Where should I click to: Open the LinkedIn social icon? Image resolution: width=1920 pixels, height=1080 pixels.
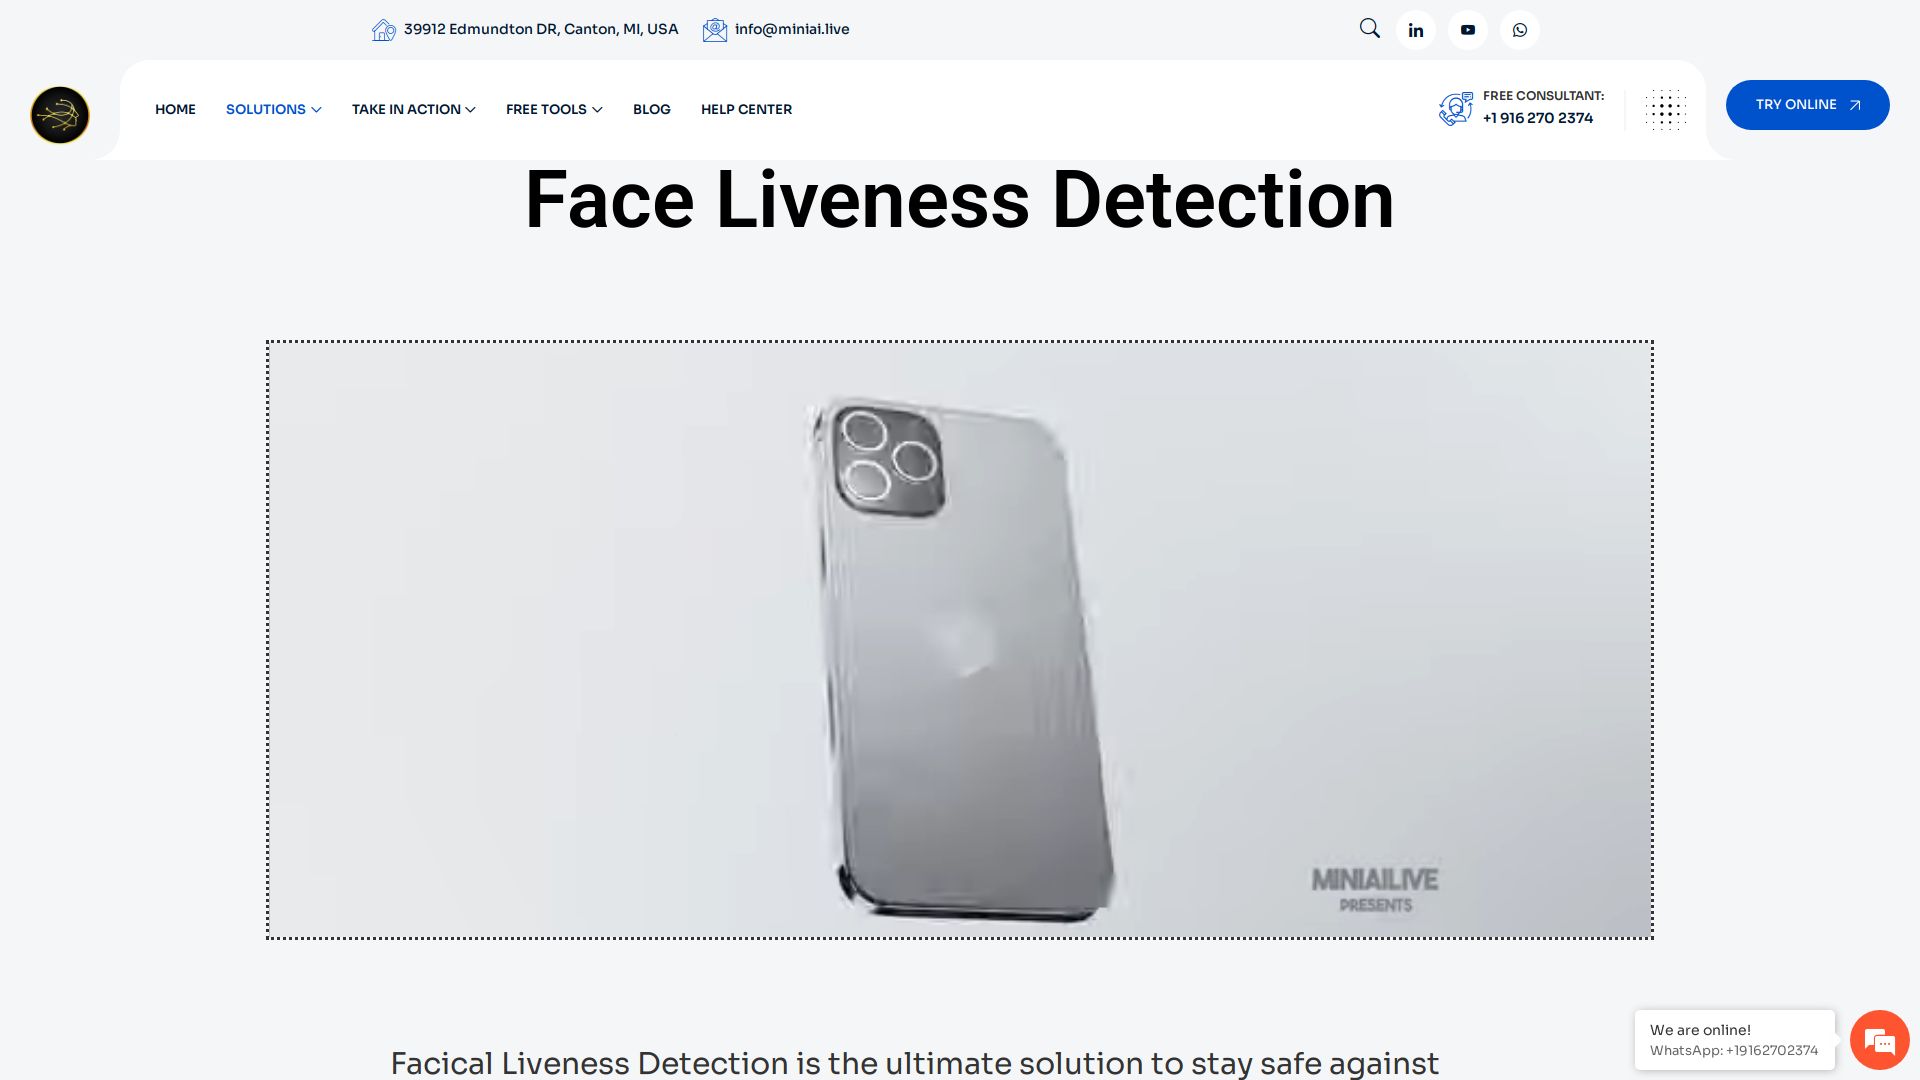(x=1416, y=30)
